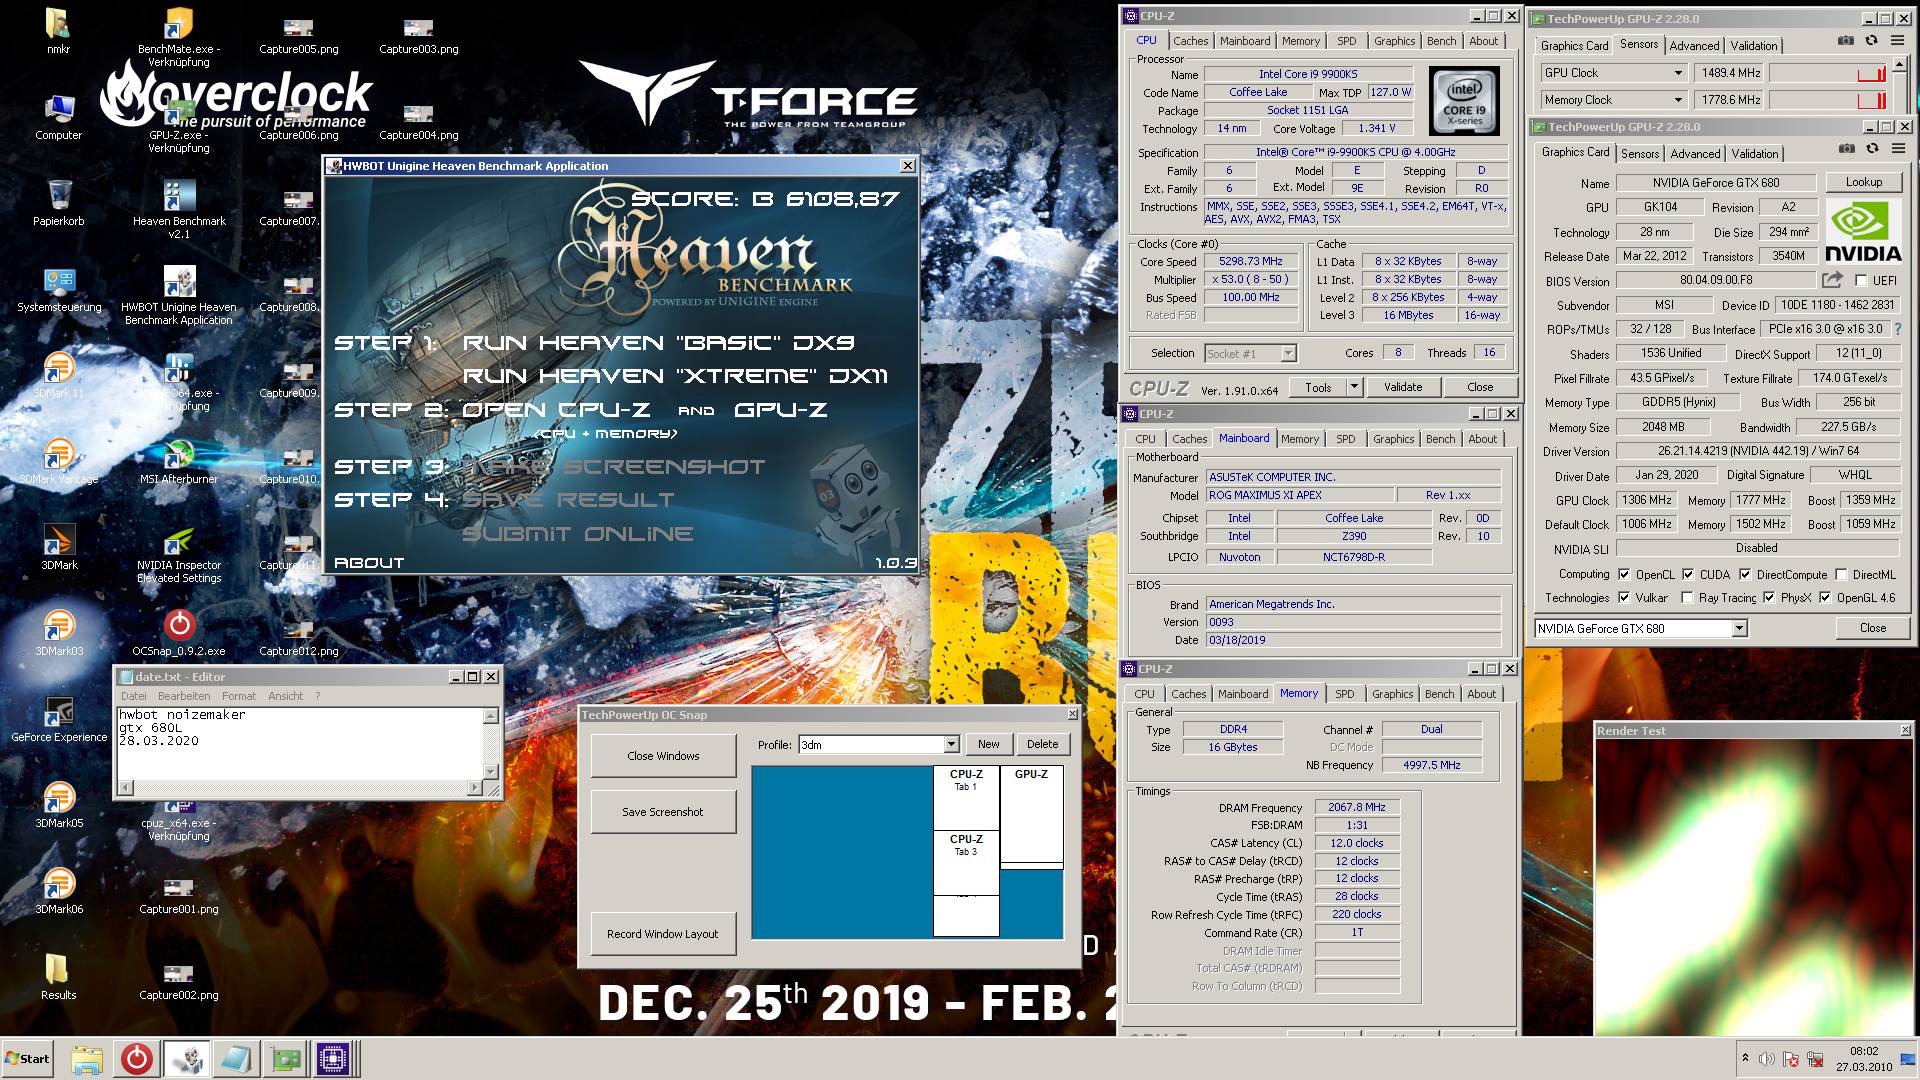Click the red OC Snap icon in the taskbar
Viewport: 1920px width, 1080px height.
coord(137,1059)
